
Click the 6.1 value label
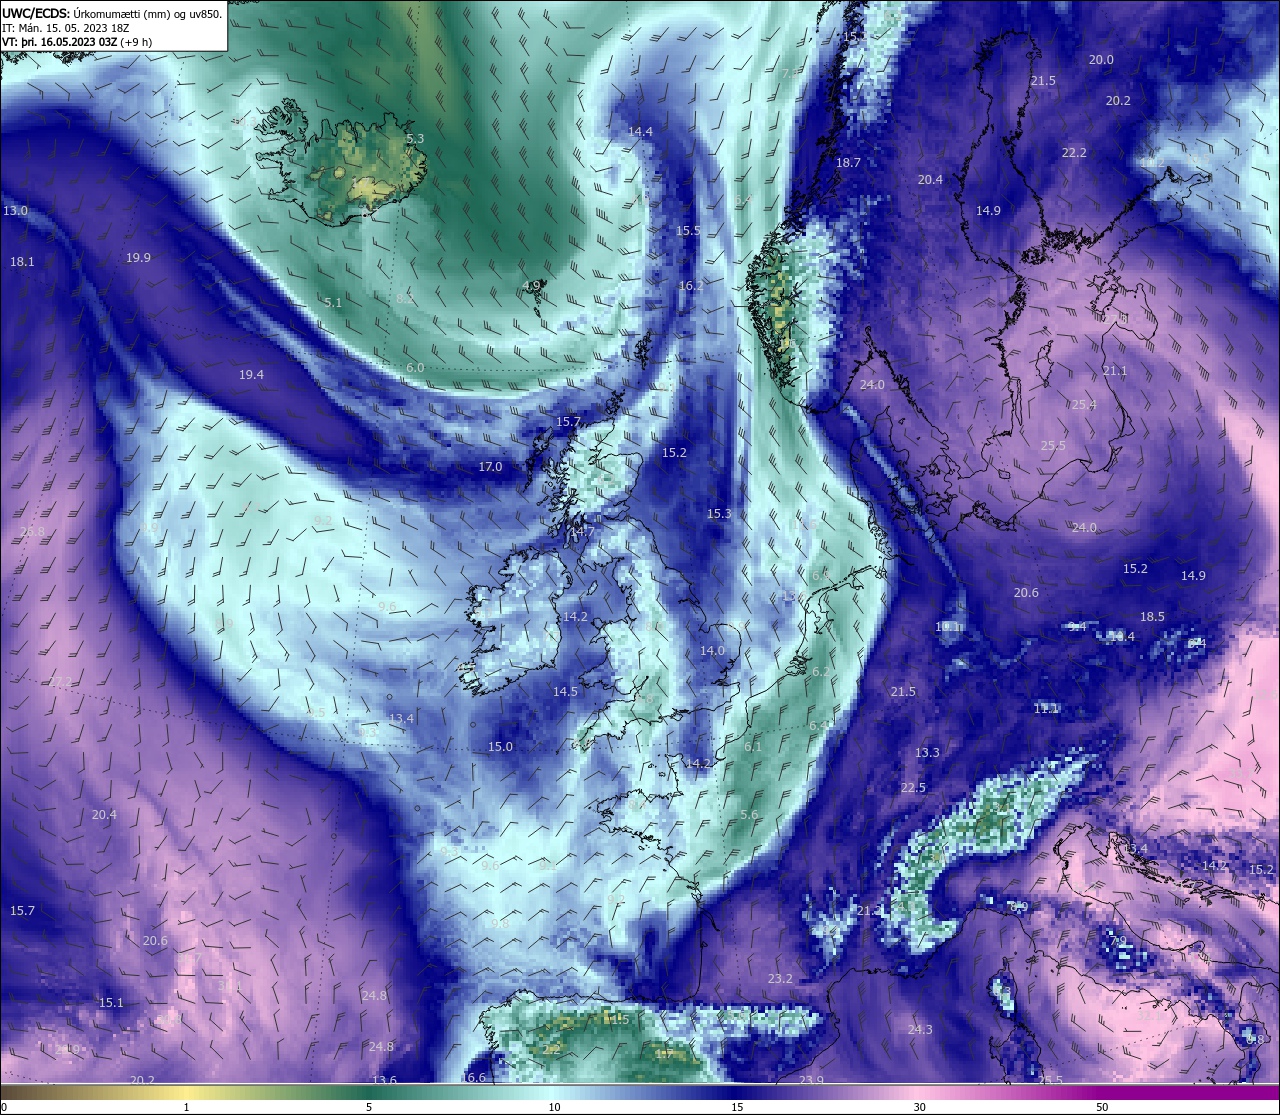tap(753, 746)
